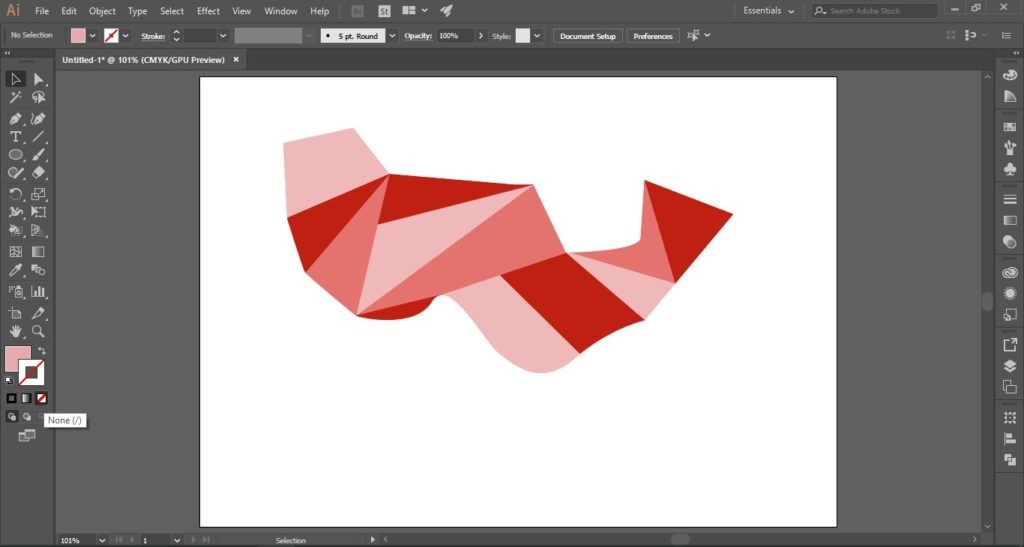1024x547 pixels.
Task: Expand the opacity slider arrow
Action: coord(481,36)
